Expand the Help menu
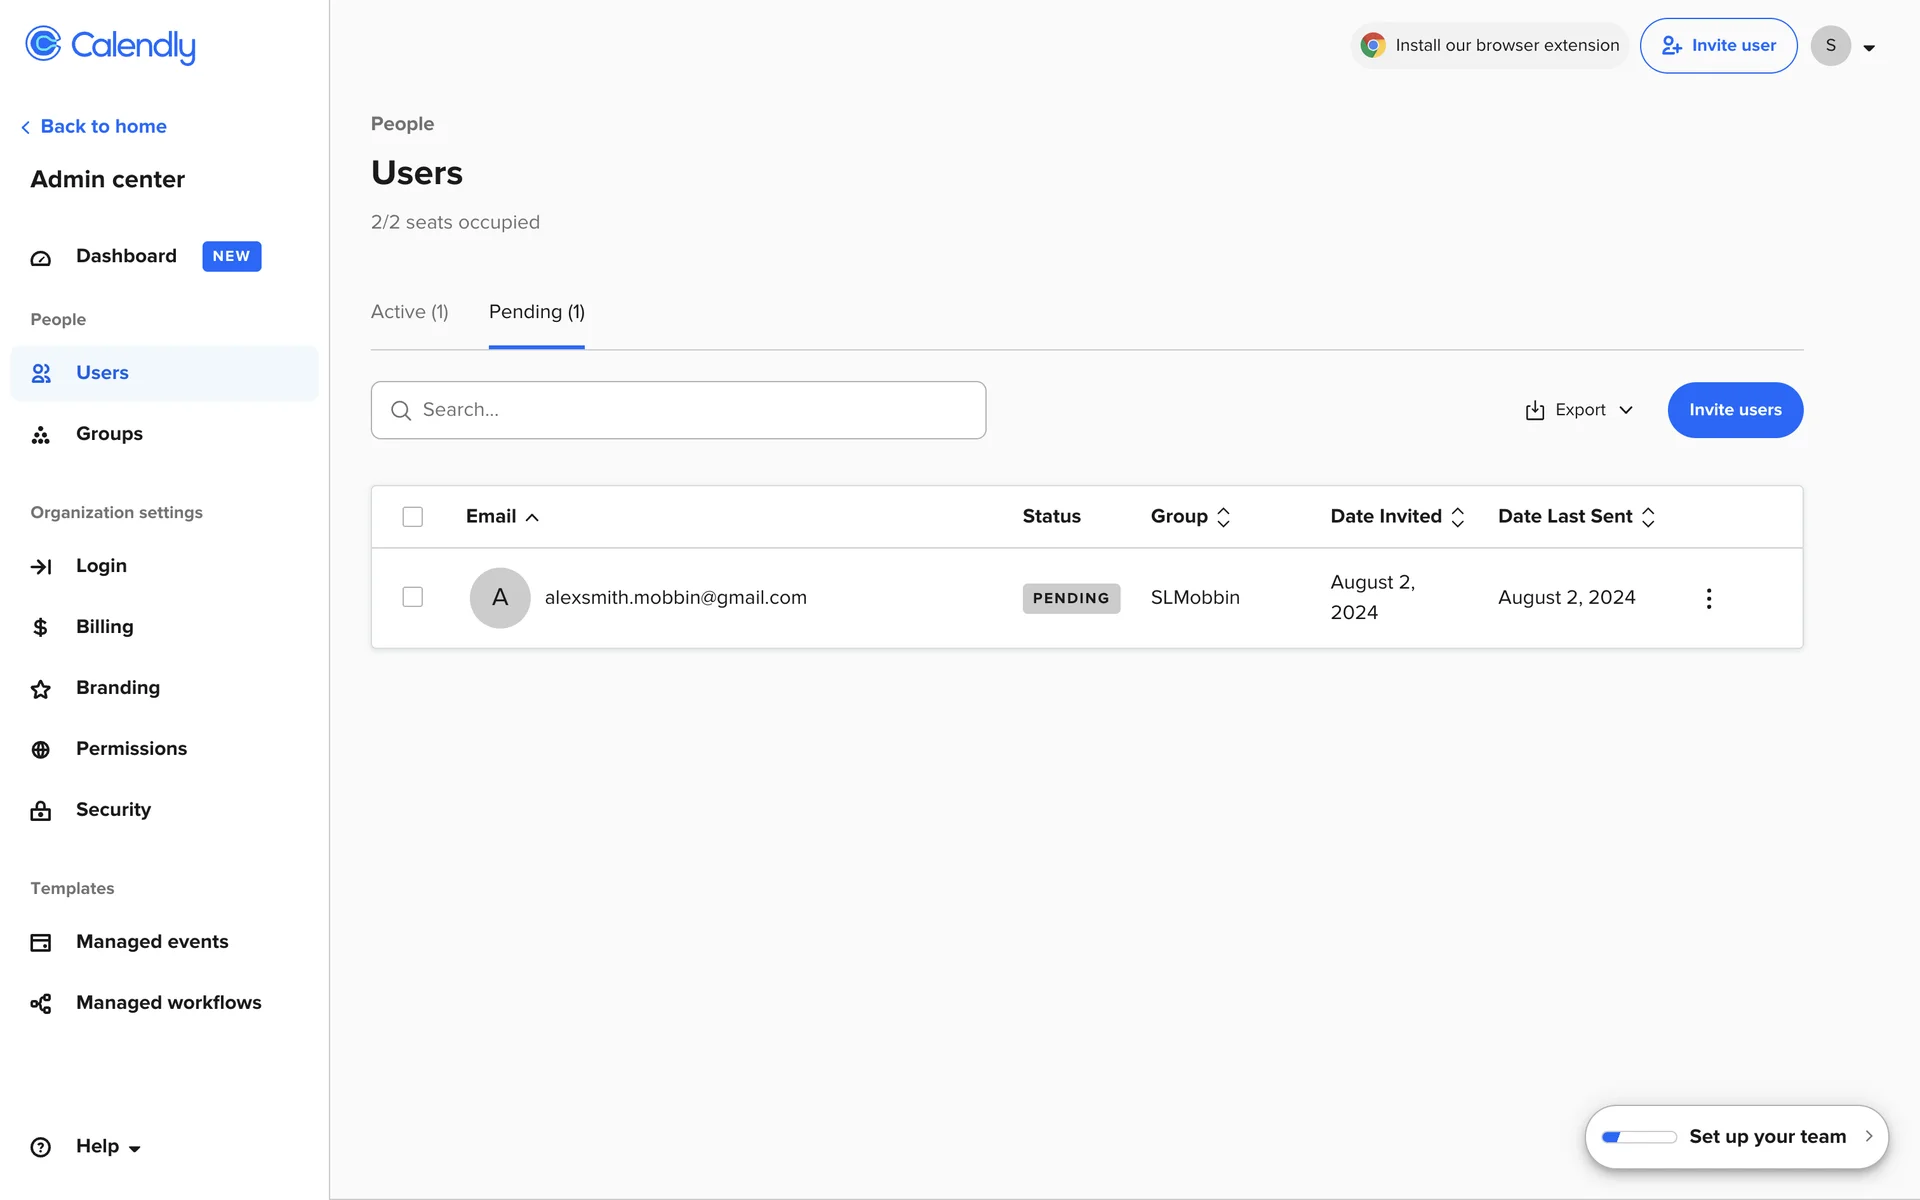The height and width of the screenshot is (1200, 1920). tap(108, 1147)
